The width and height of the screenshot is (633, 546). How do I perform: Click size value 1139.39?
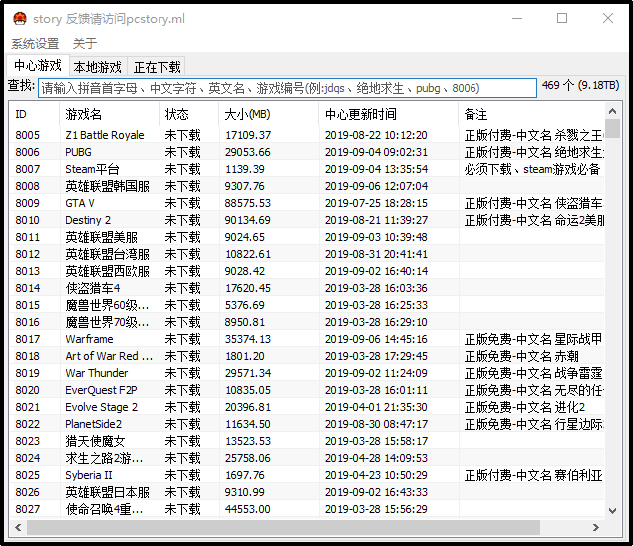(x=244, y=169)
